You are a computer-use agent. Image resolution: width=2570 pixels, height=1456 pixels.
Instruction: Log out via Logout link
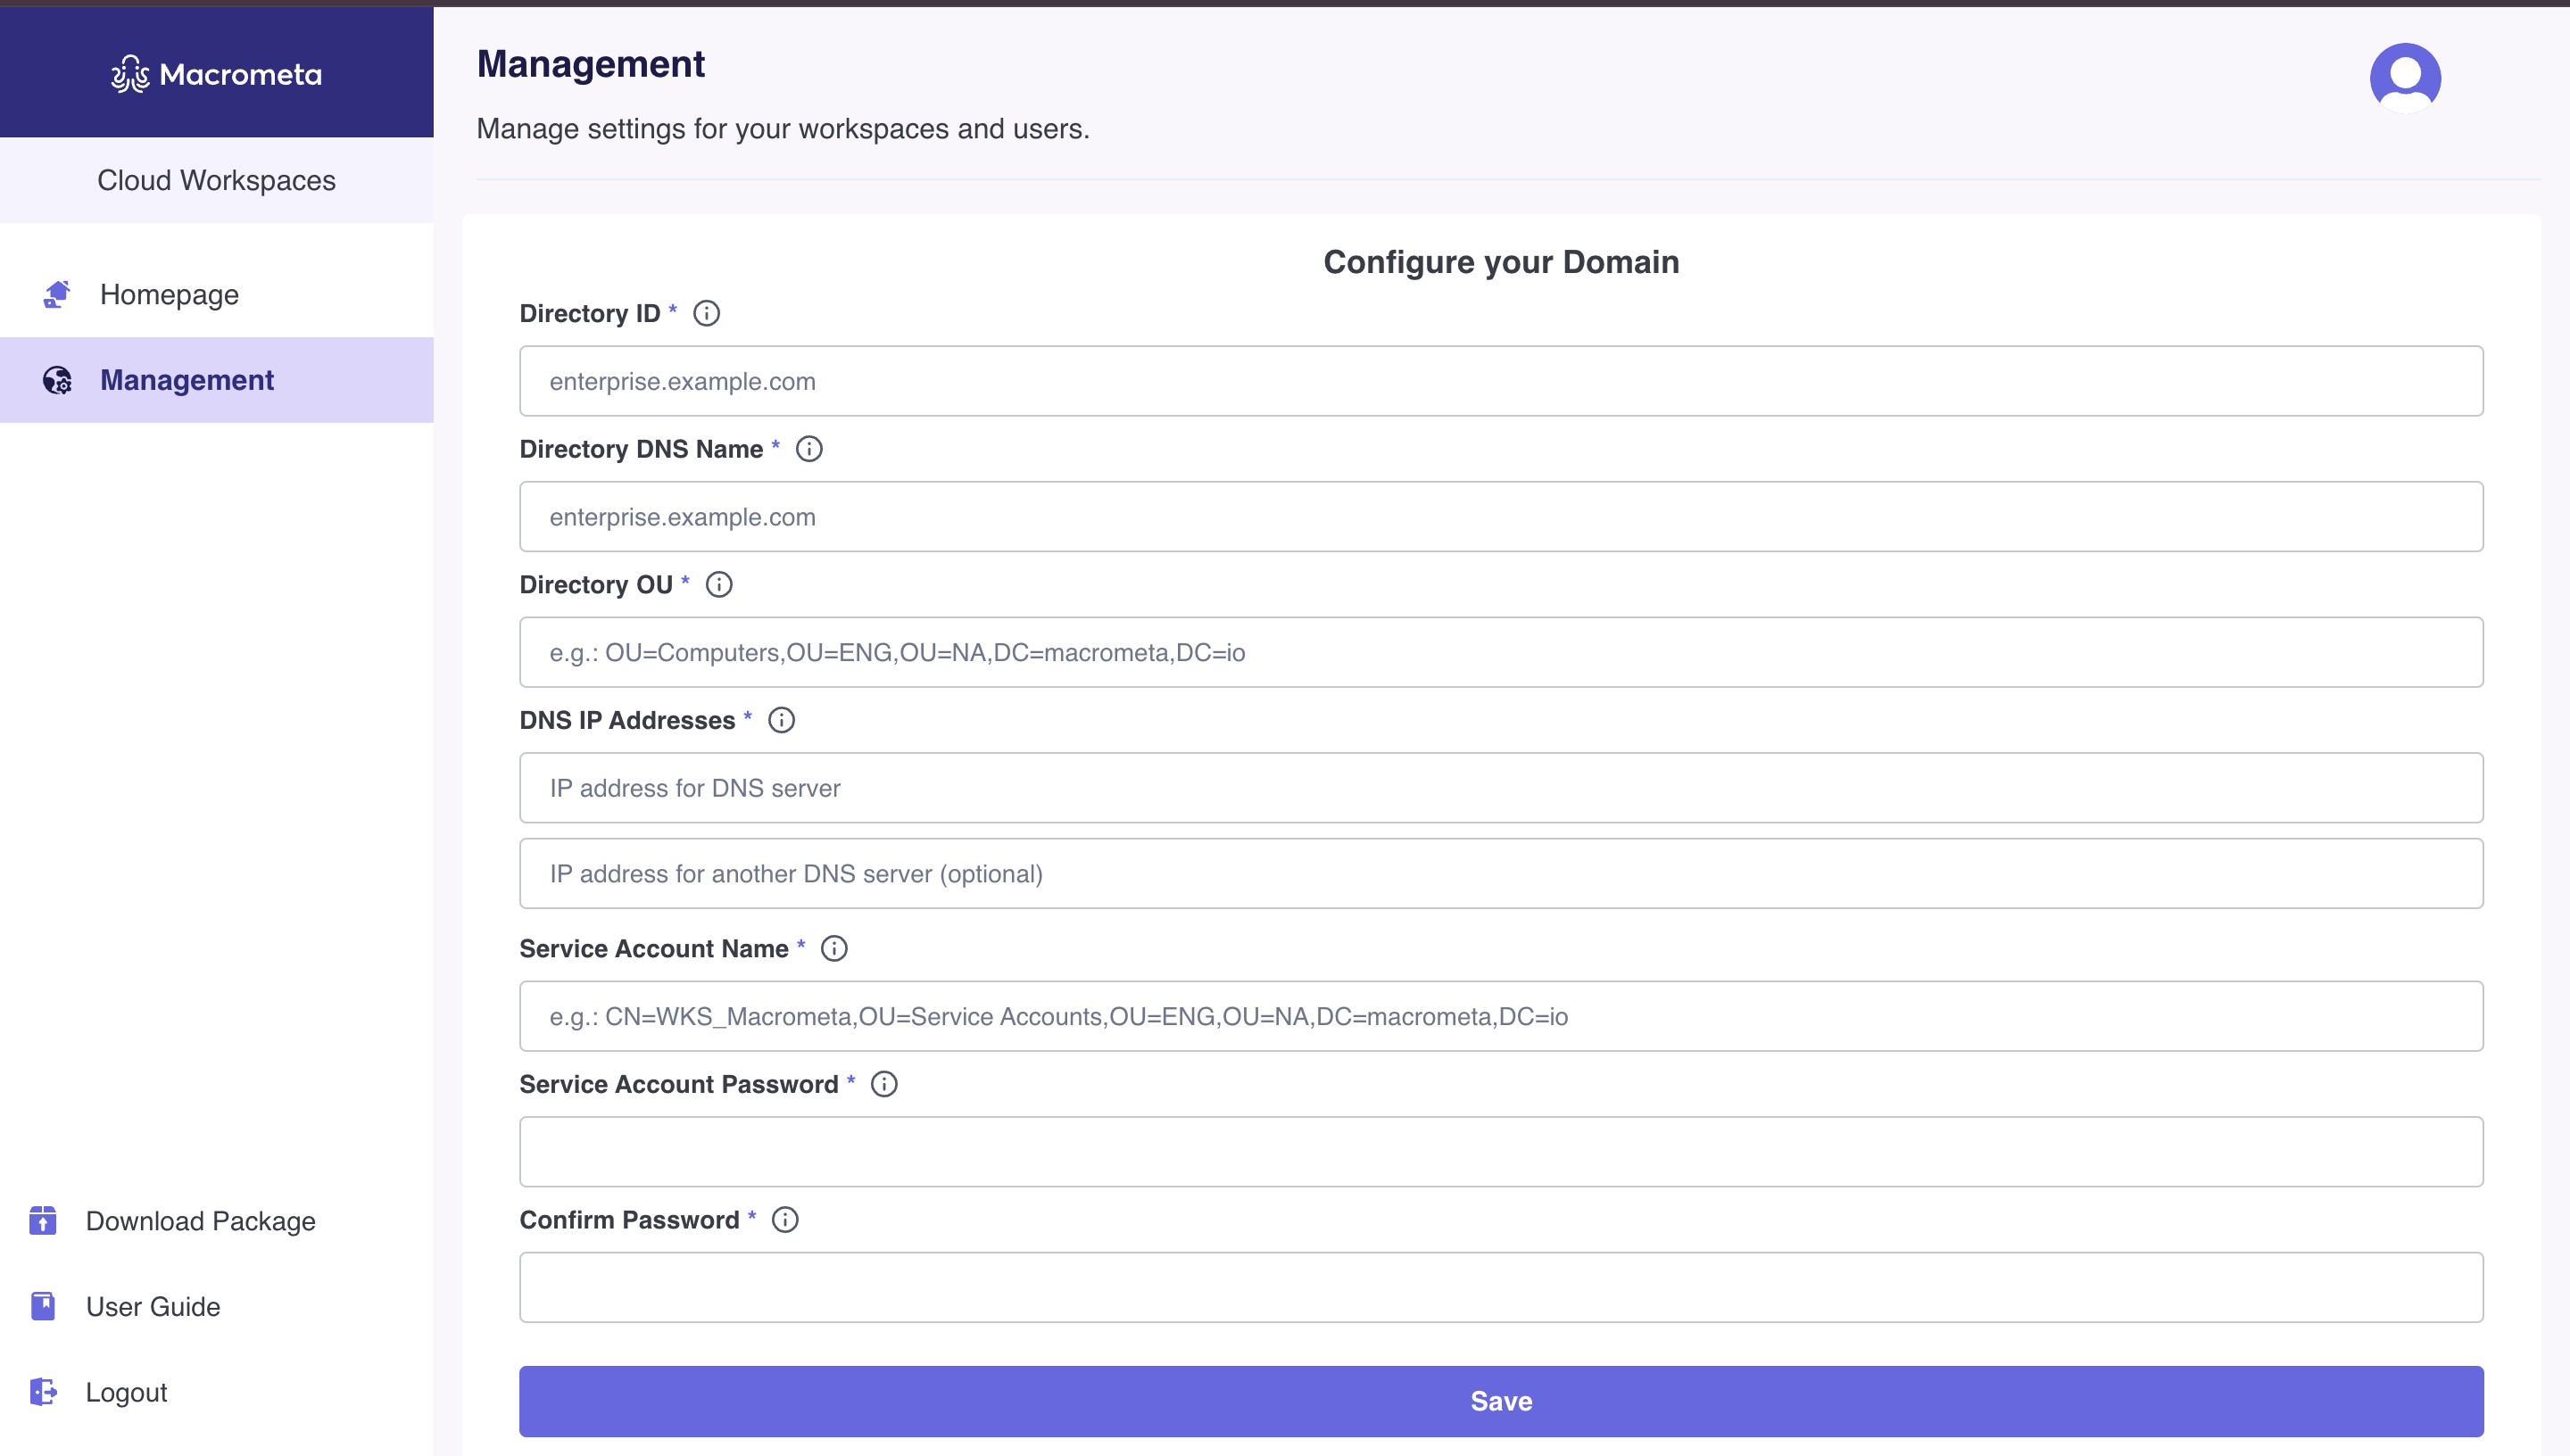click(126, 1392)
